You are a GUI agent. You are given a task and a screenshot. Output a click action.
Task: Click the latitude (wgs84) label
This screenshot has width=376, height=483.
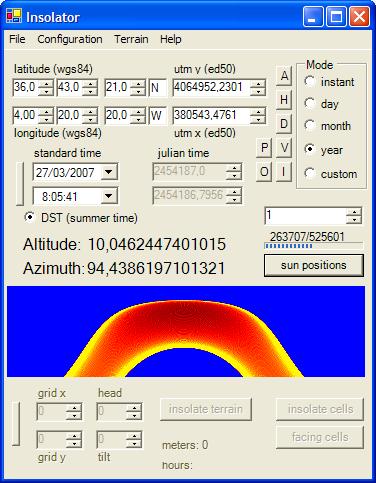53,69
